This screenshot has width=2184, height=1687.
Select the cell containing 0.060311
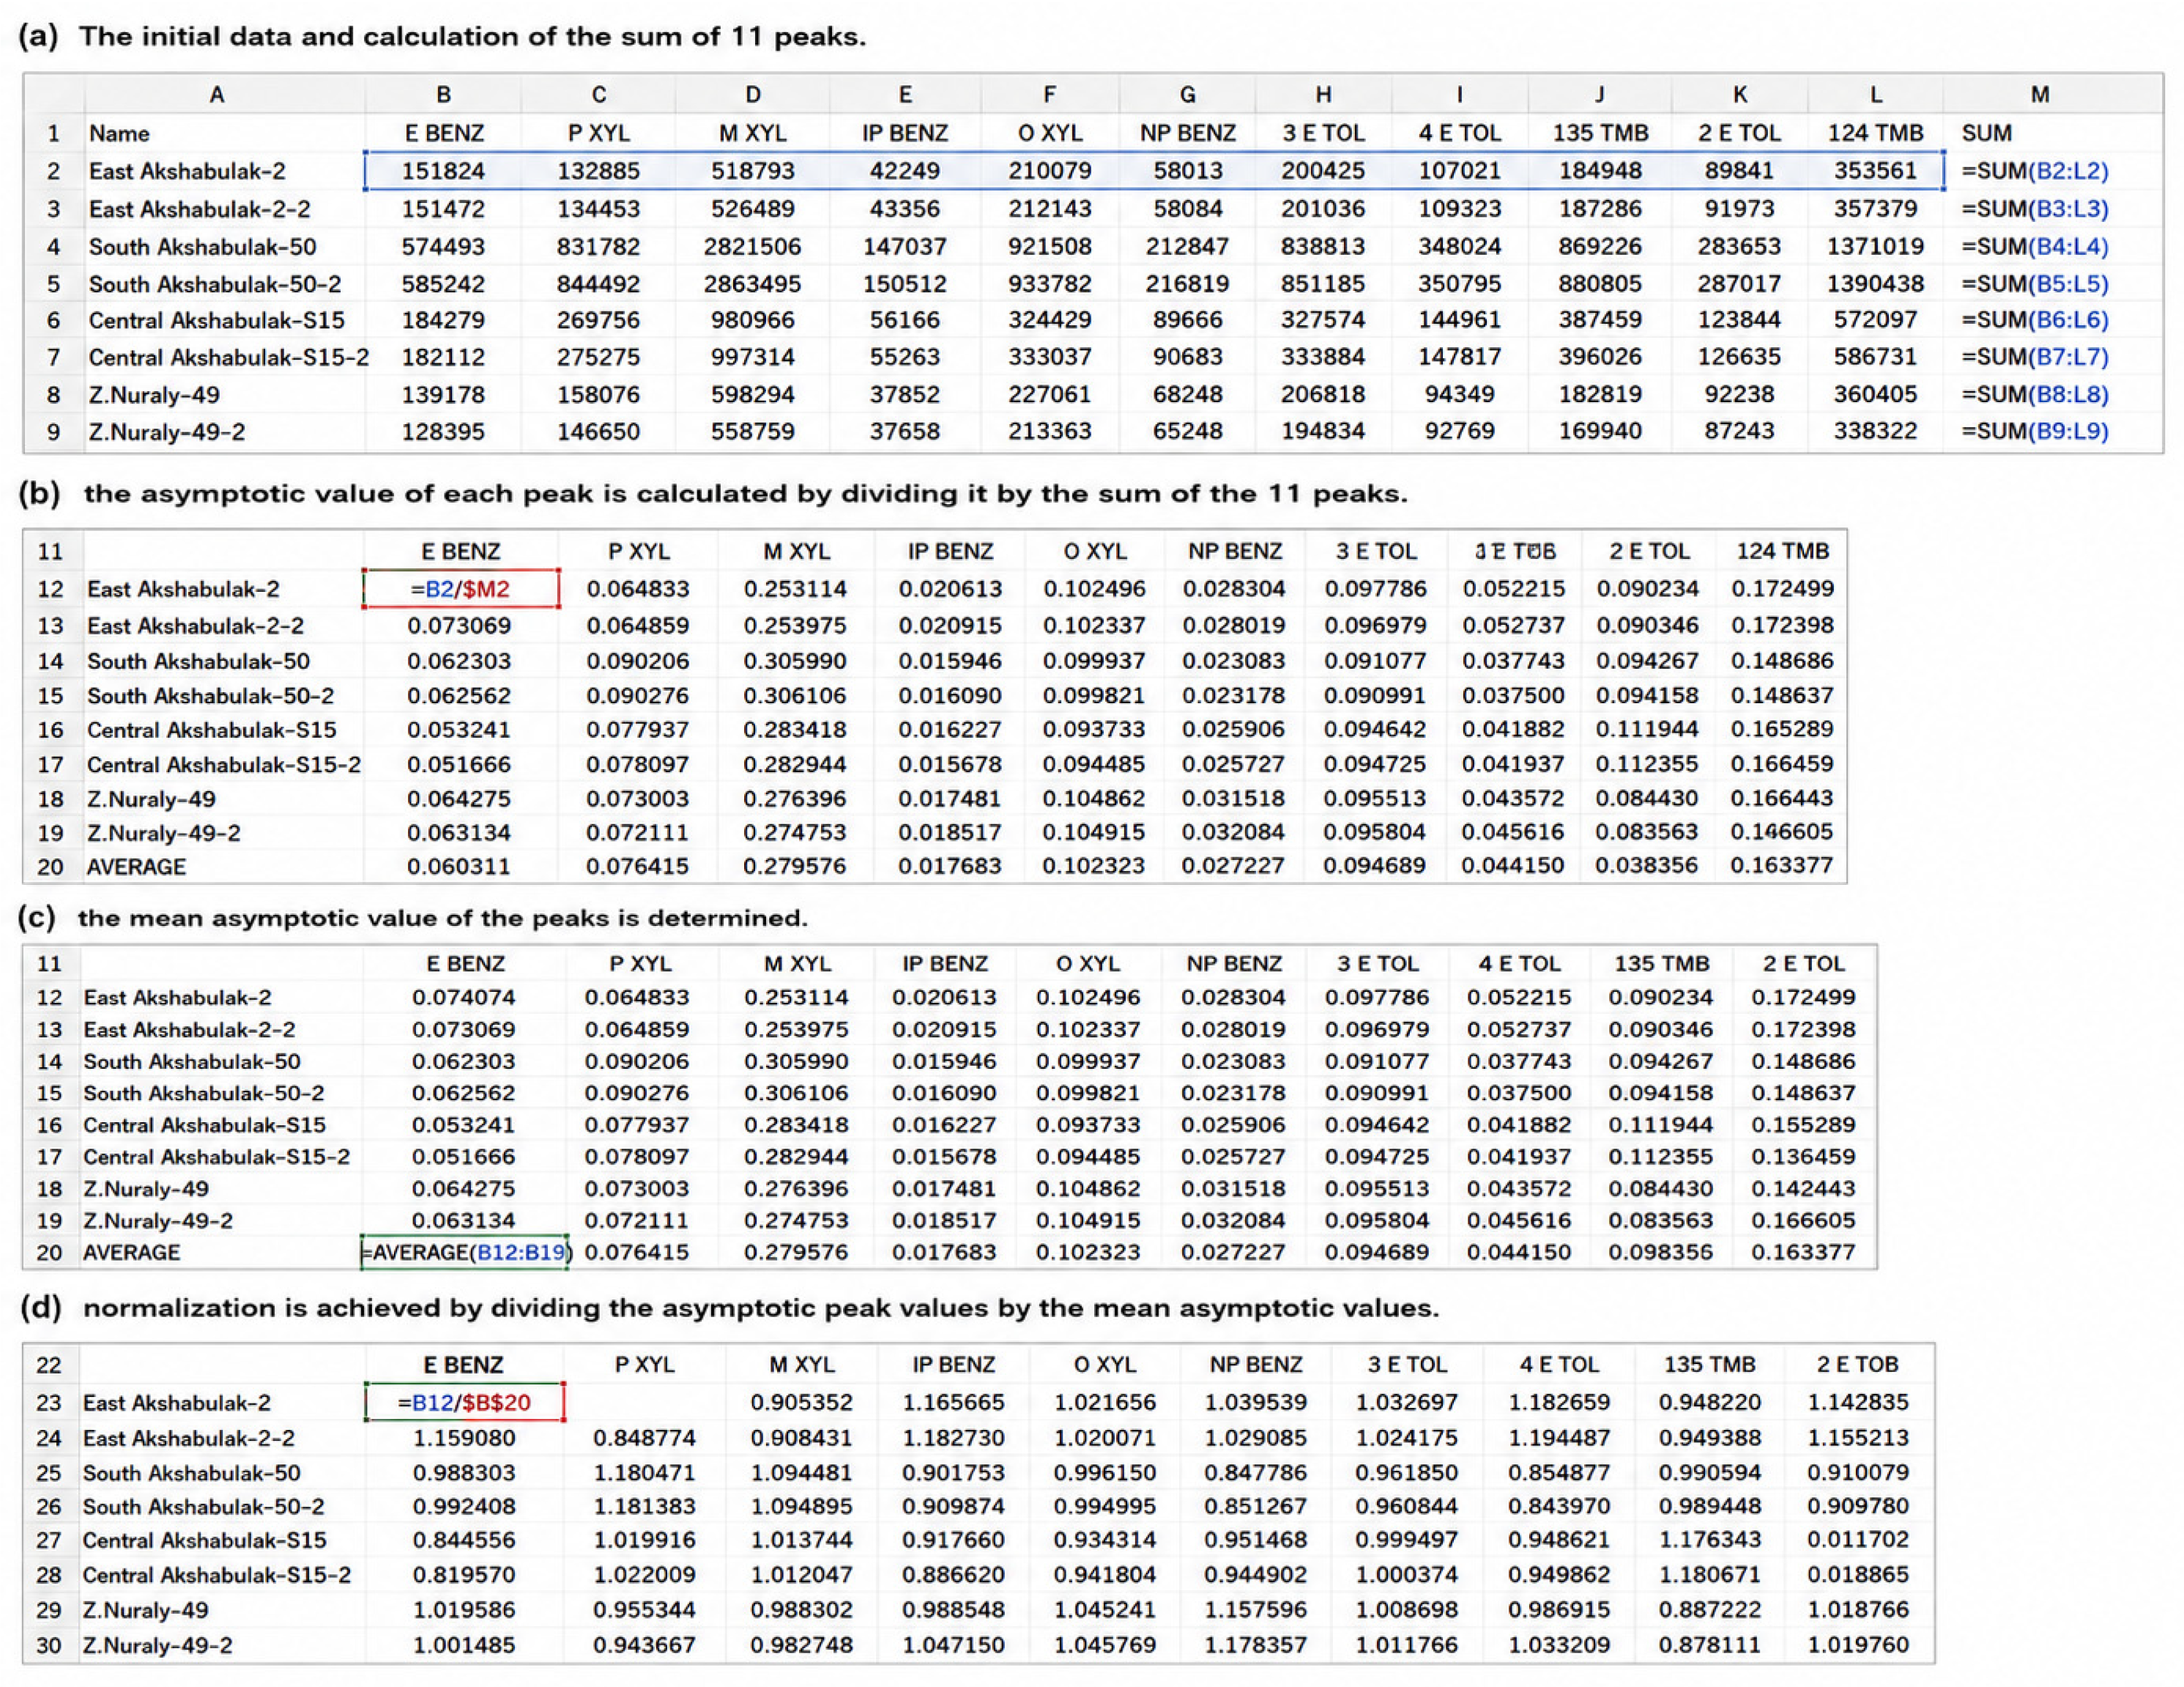459,866
